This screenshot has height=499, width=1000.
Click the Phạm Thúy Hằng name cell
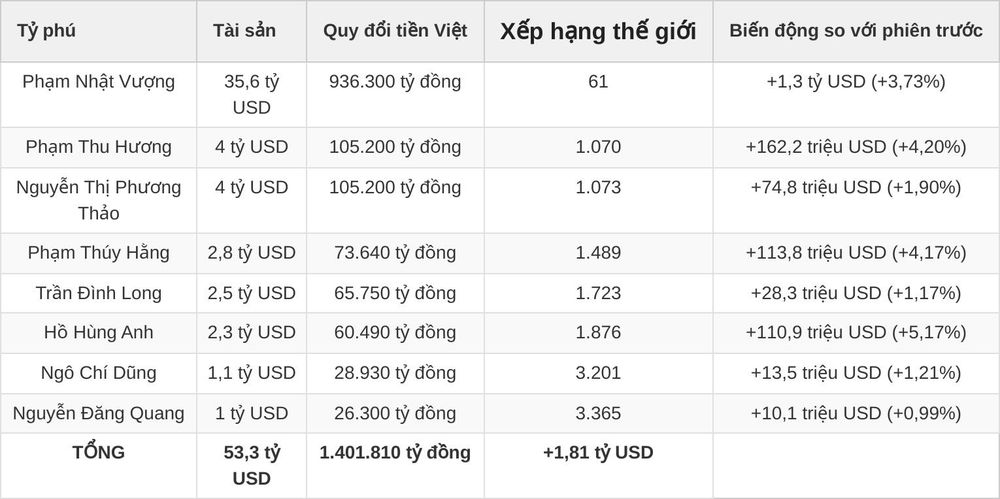(98, 253)
